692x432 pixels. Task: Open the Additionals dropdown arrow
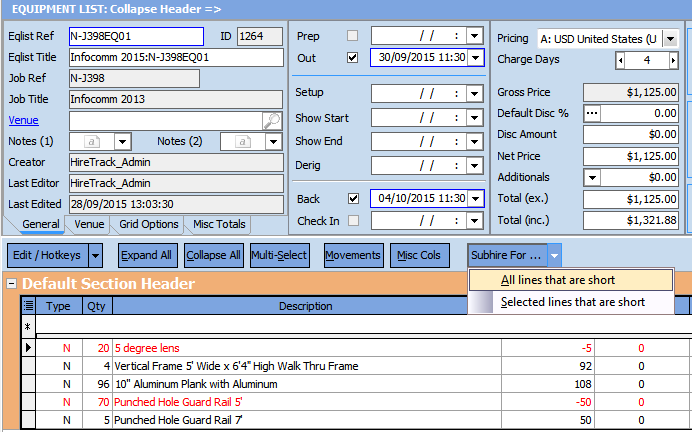[592, 177]
